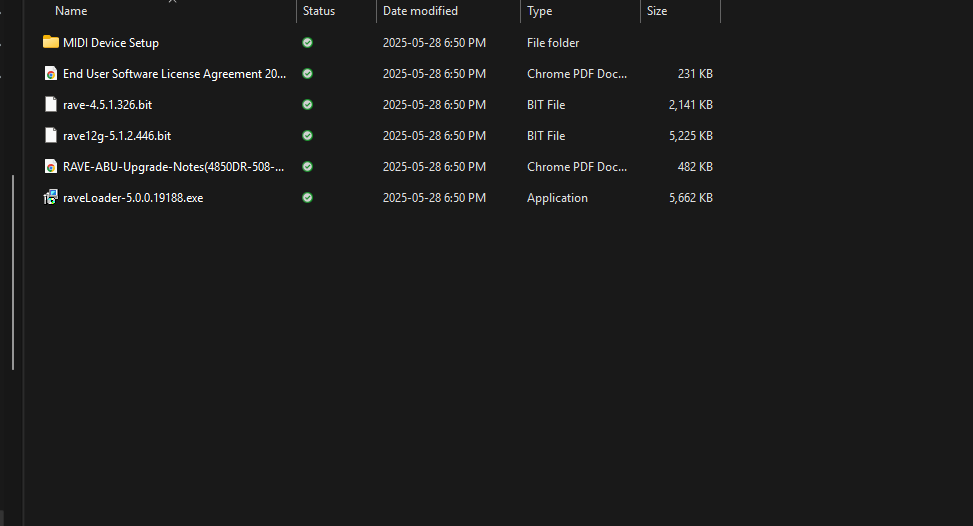Screen dimensions: 973x526
Task: Click the 5,225 KB size value
Action: tap(691, 136)
